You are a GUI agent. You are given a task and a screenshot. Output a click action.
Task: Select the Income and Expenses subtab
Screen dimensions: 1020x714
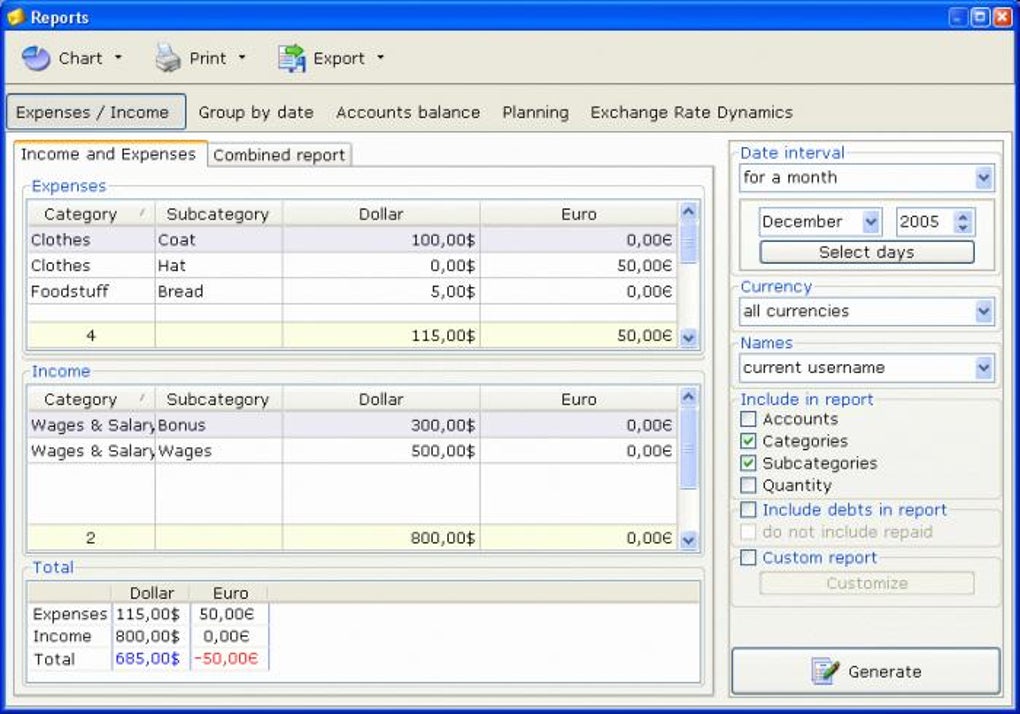(109, 154)
